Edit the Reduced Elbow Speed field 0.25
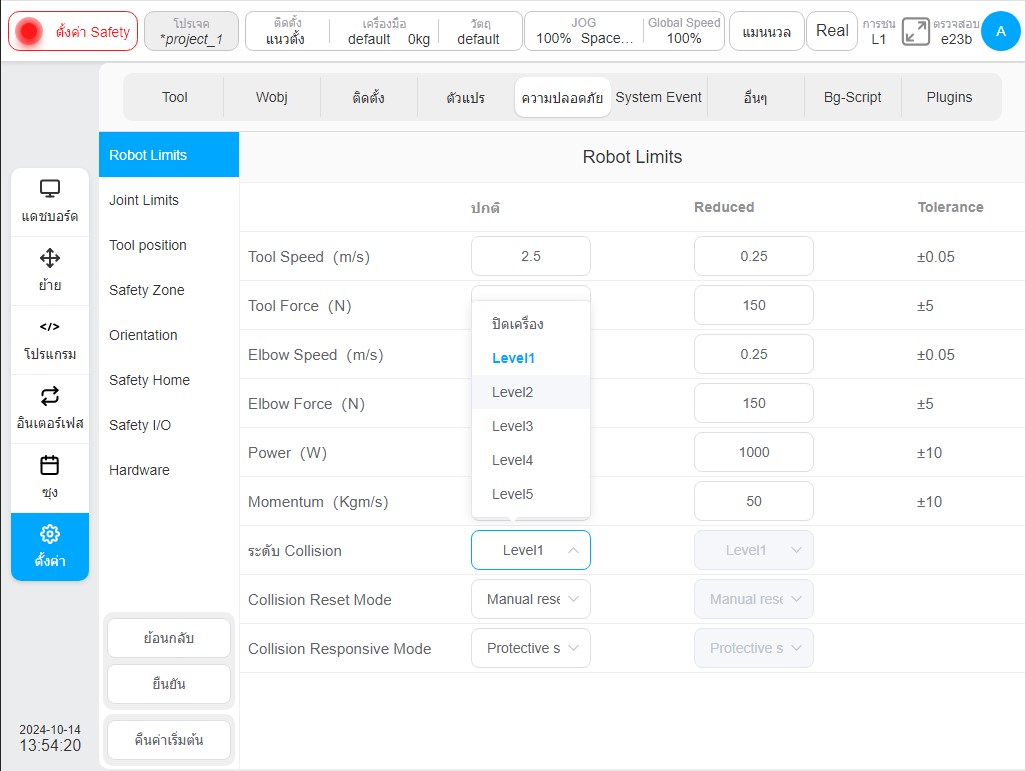The image size is (1025, 771). click(754, 354)
